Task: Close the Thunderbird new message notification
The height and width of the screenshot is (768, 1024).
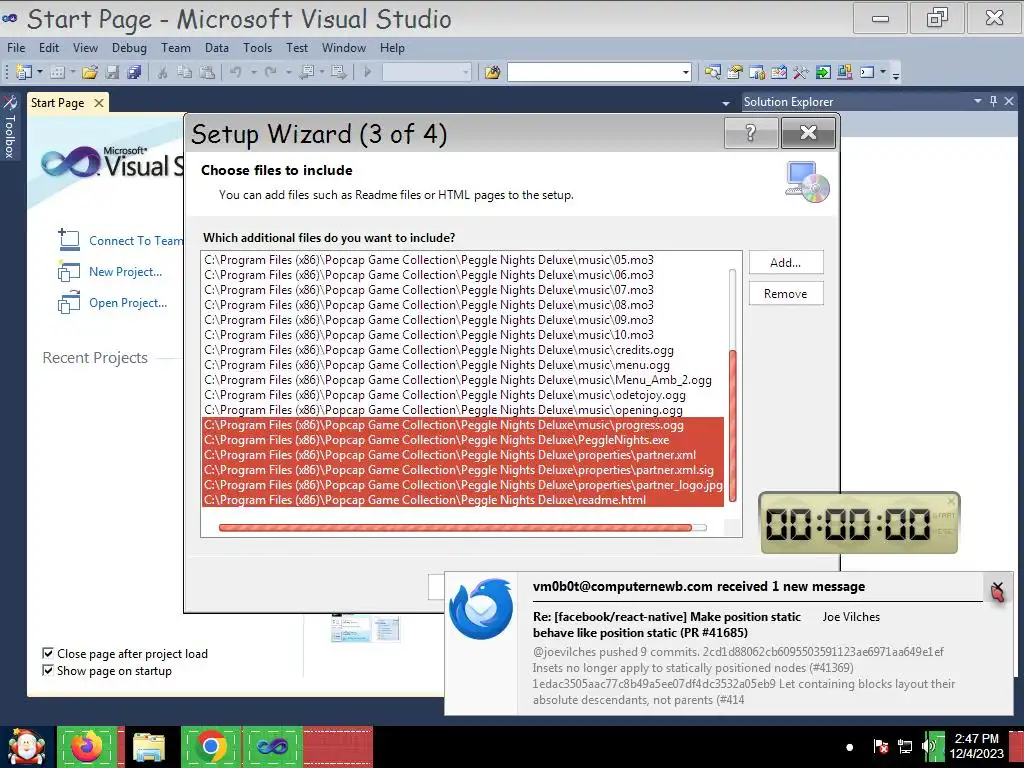Action: pyautogui.click(x=997, y=589)
